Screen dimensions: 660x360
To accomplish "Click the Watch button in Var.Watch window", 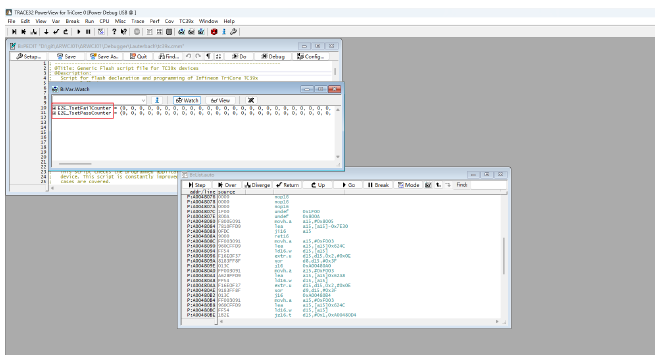I will (187, 100).
